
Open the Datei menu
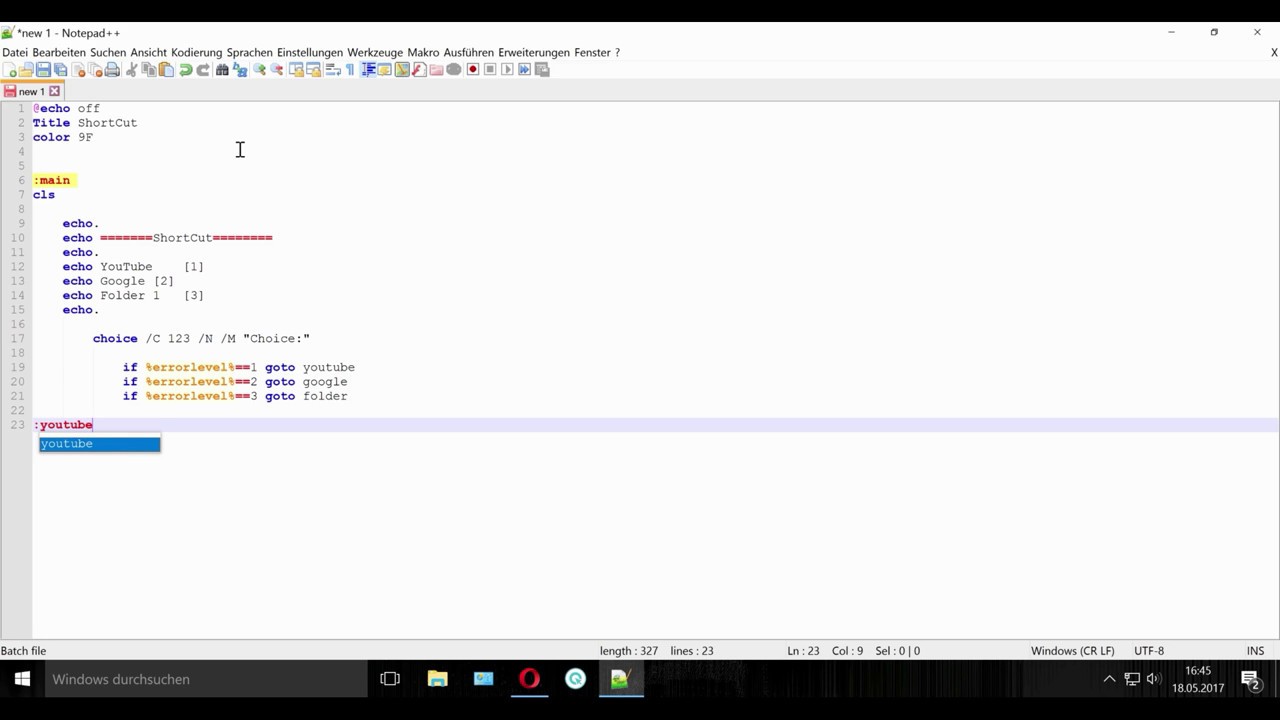15,52
